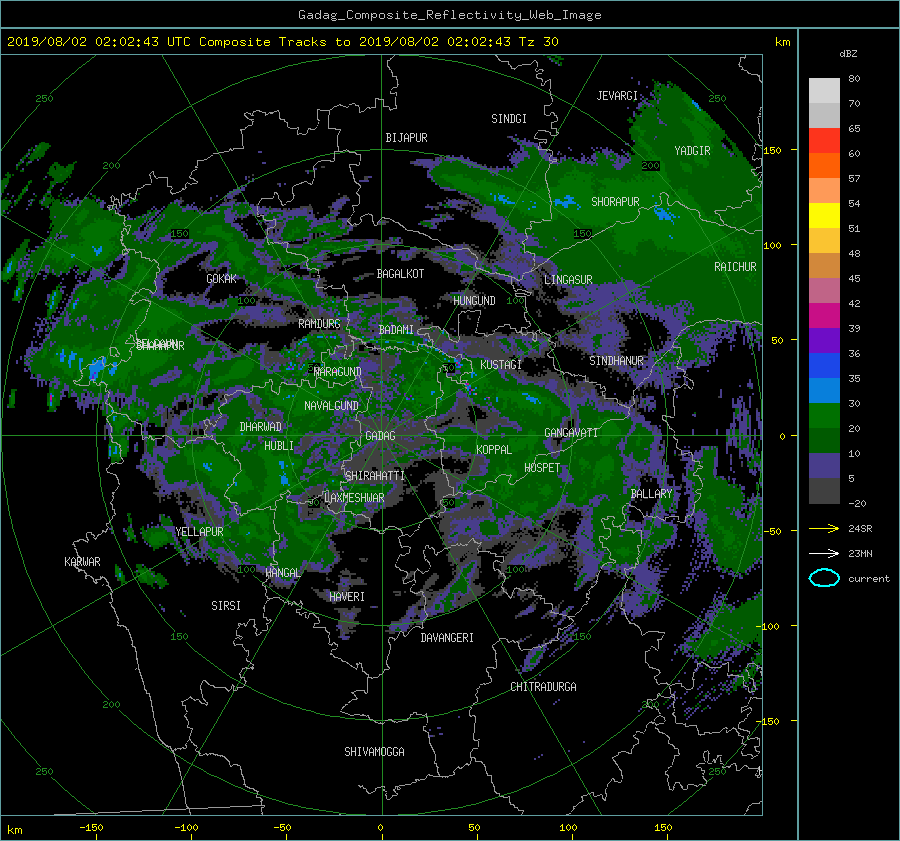Click the dBZ legend heading
900x841 pixels.
(x=848, y=54)
